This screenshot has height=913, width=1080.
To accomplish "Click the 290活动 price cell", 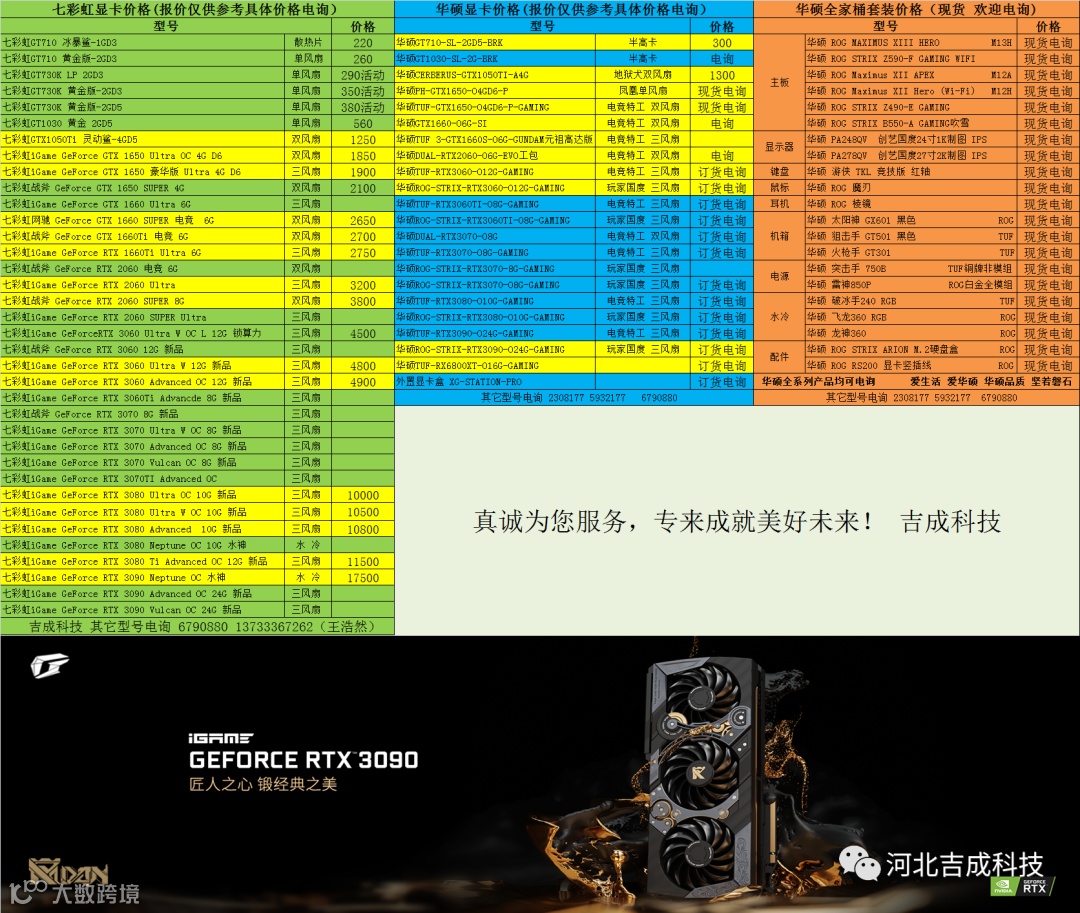I will 363,75.
